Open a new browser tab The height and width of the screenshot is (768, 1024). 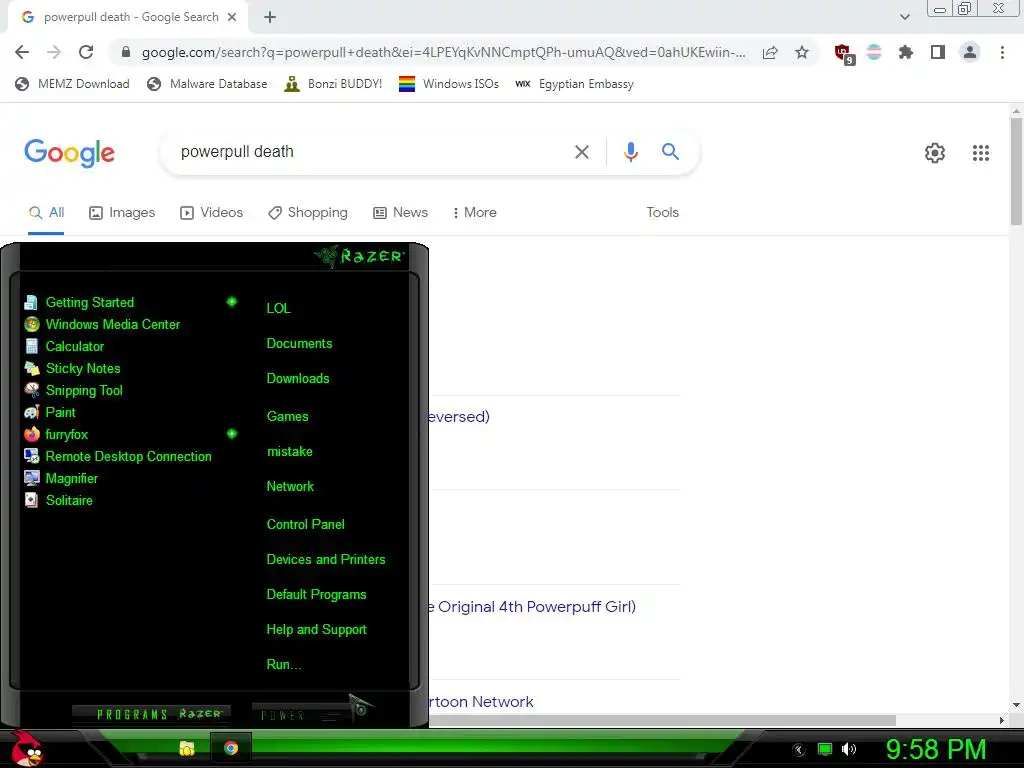[270, 17]
